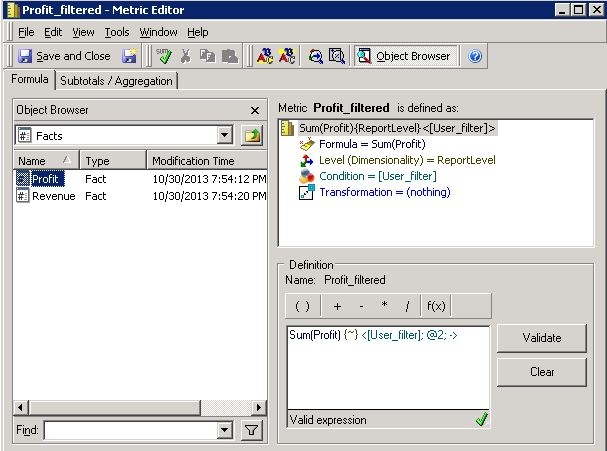Click the Cut scissors icon

[185, 57]
